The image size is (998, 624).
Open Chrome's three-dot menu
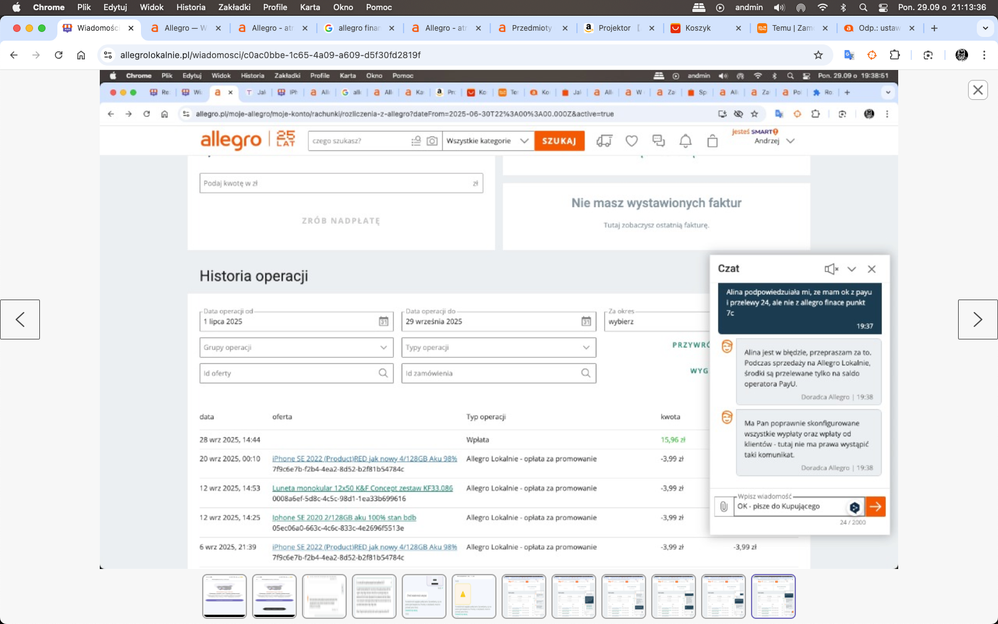click(984, 55)
